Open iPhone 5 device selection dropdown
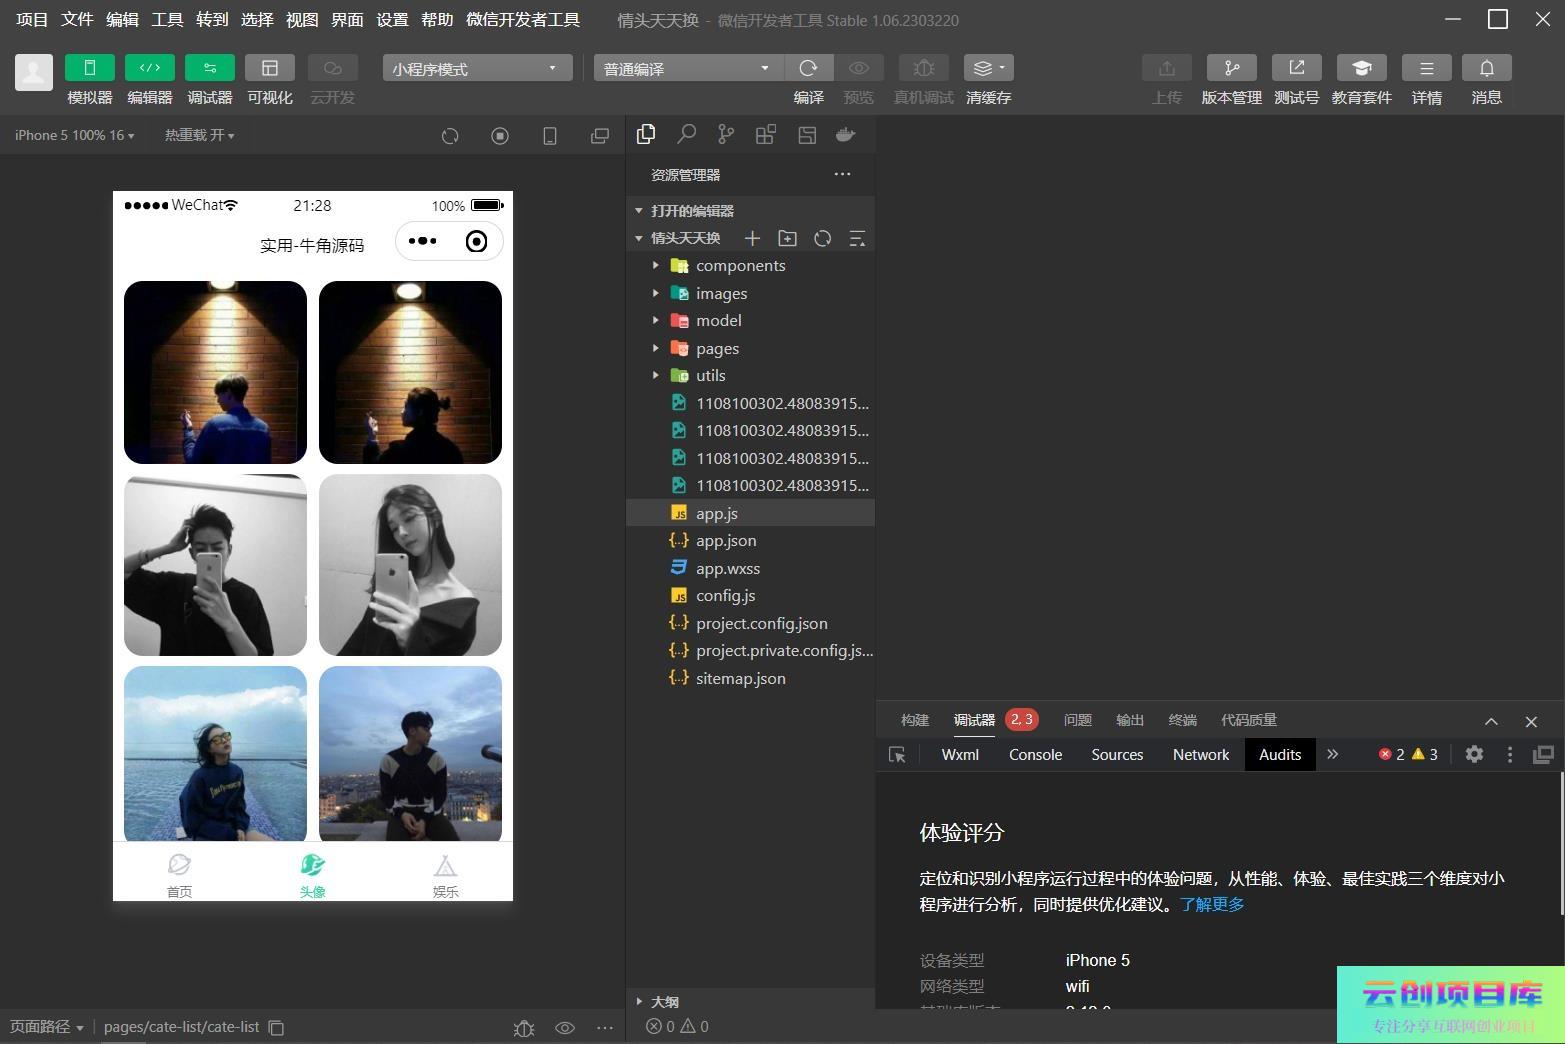This screenshot has height=1044, width=1565. [x=74, y=135]
